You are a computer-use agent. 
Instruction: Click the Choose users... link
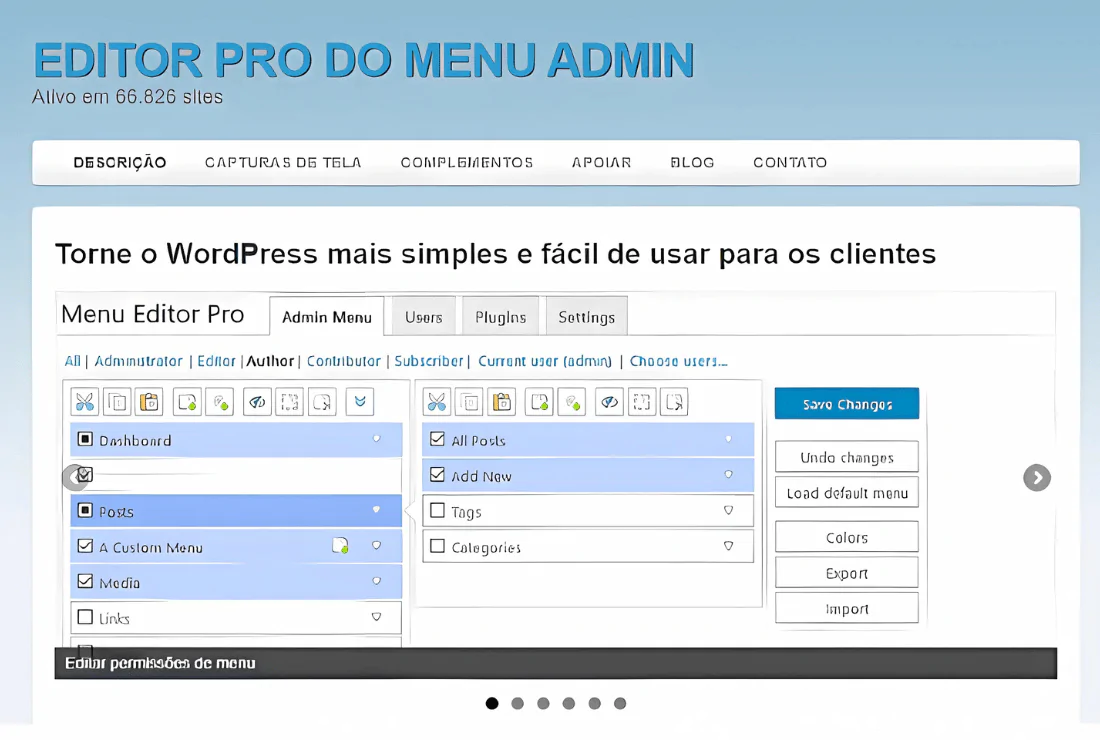pos(678,361)
